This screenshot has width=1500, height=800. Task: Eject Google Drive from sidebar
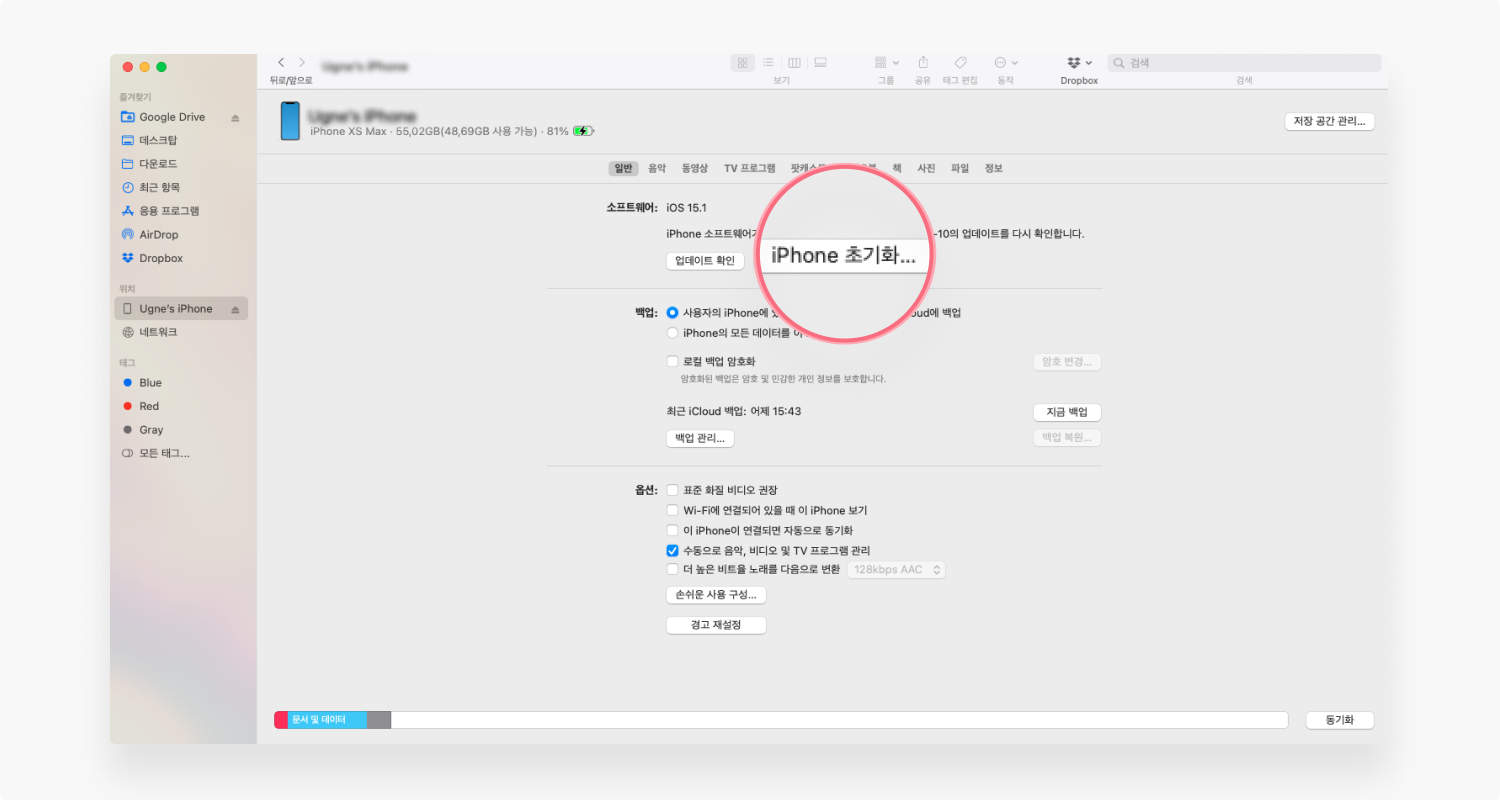point(235,117)
